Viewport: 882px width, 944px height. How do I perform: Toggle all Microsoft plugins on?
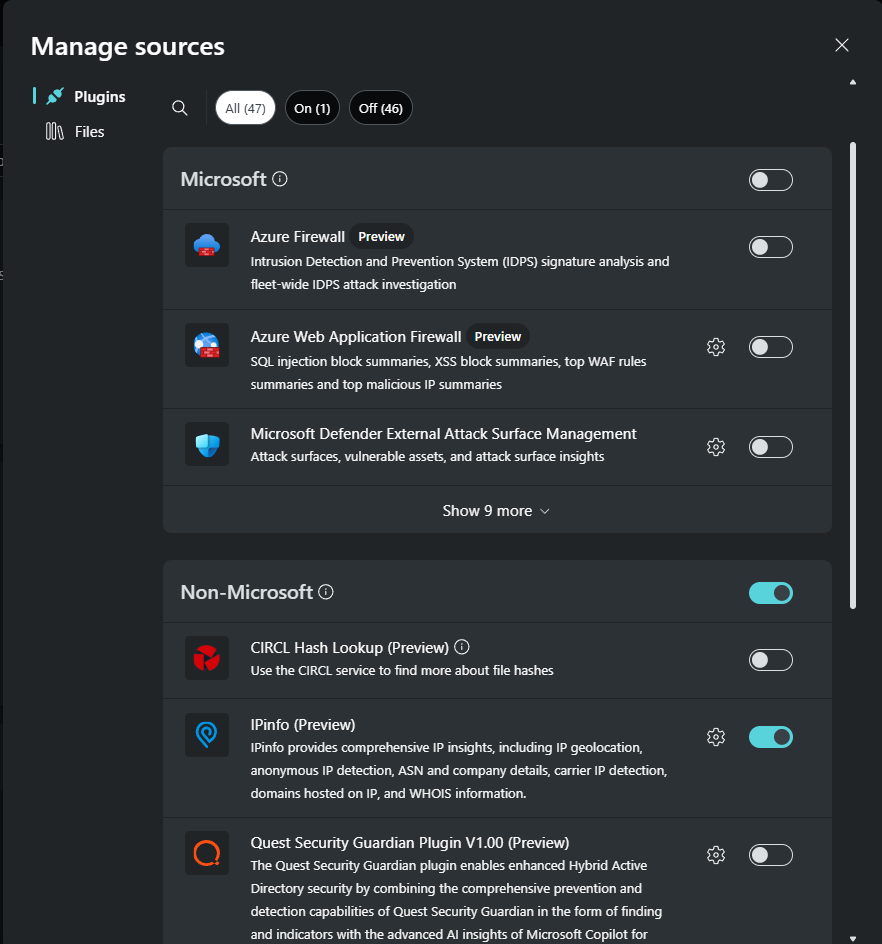click(x=771, y=180)
